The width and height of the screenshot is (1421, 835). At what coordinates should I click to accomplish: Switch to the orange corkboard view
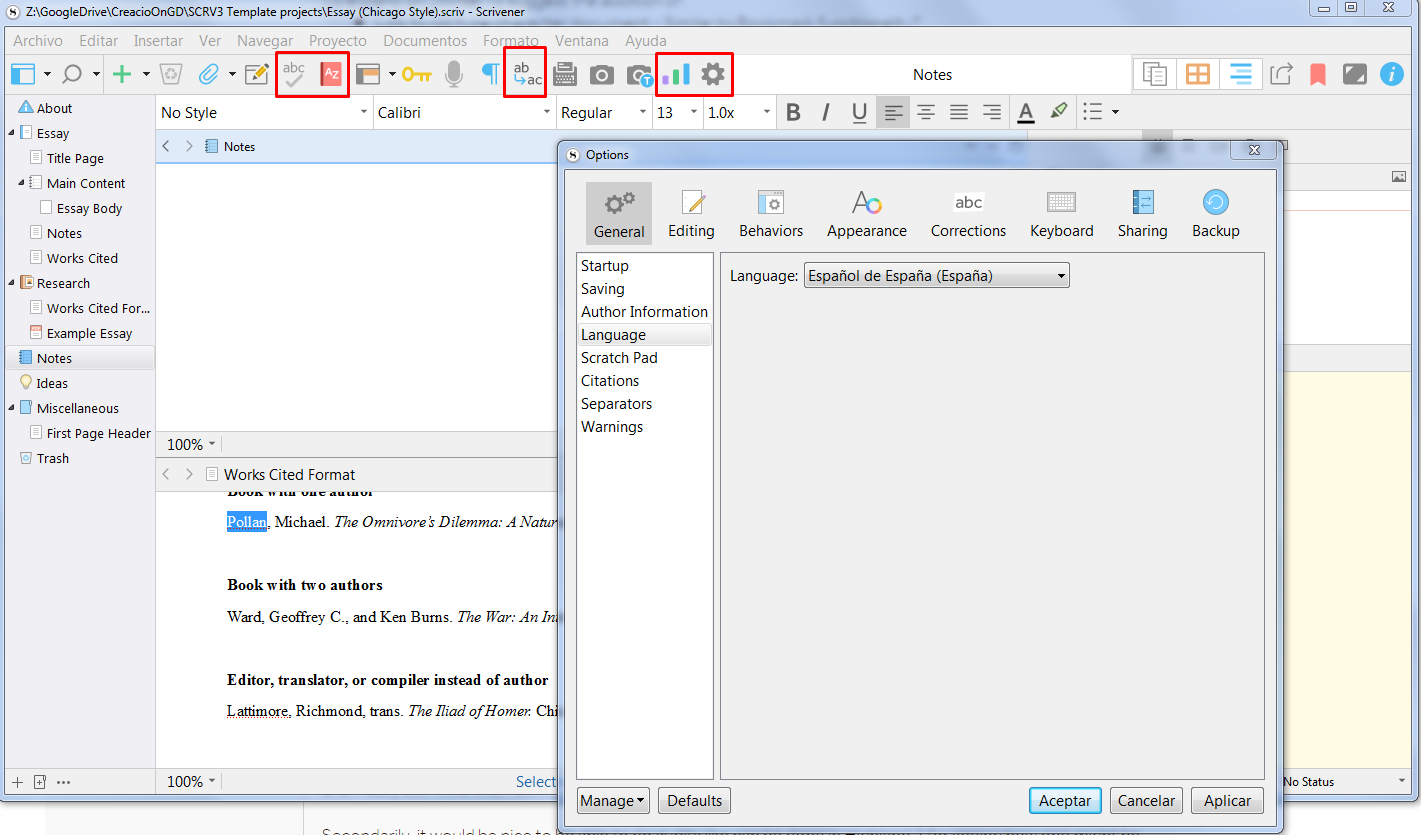(x=1197, y=74)
